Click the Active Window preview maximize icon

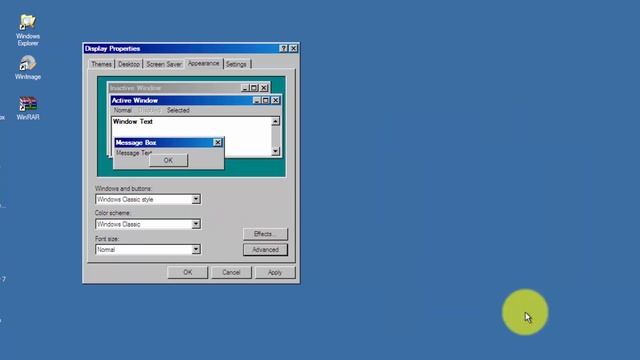tap(266, 100)
